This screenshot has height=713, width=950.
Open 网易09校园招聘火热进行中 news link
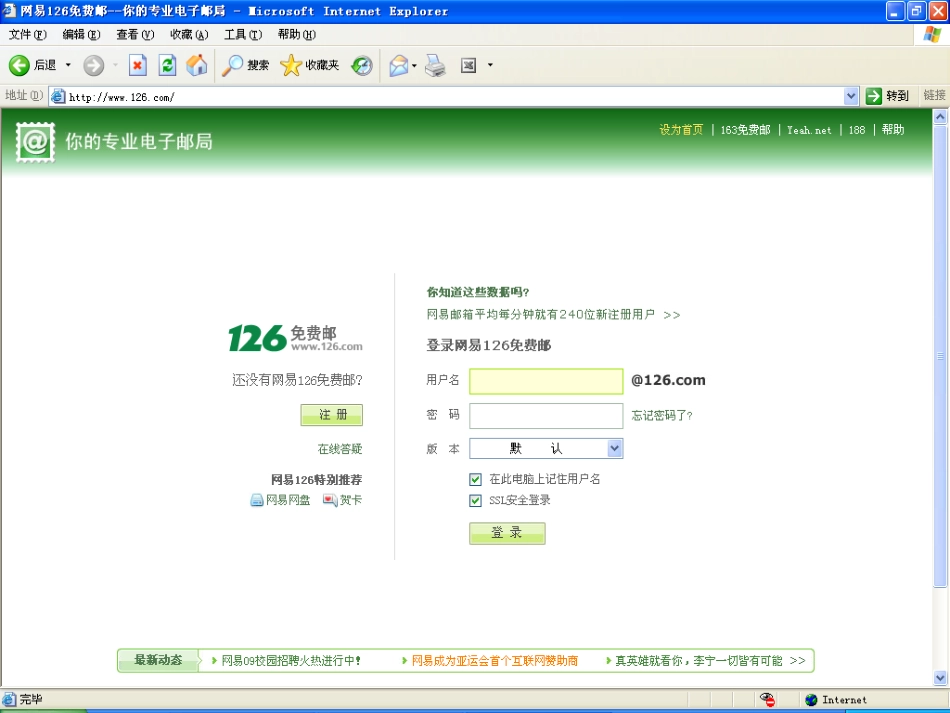pos(291,660)
